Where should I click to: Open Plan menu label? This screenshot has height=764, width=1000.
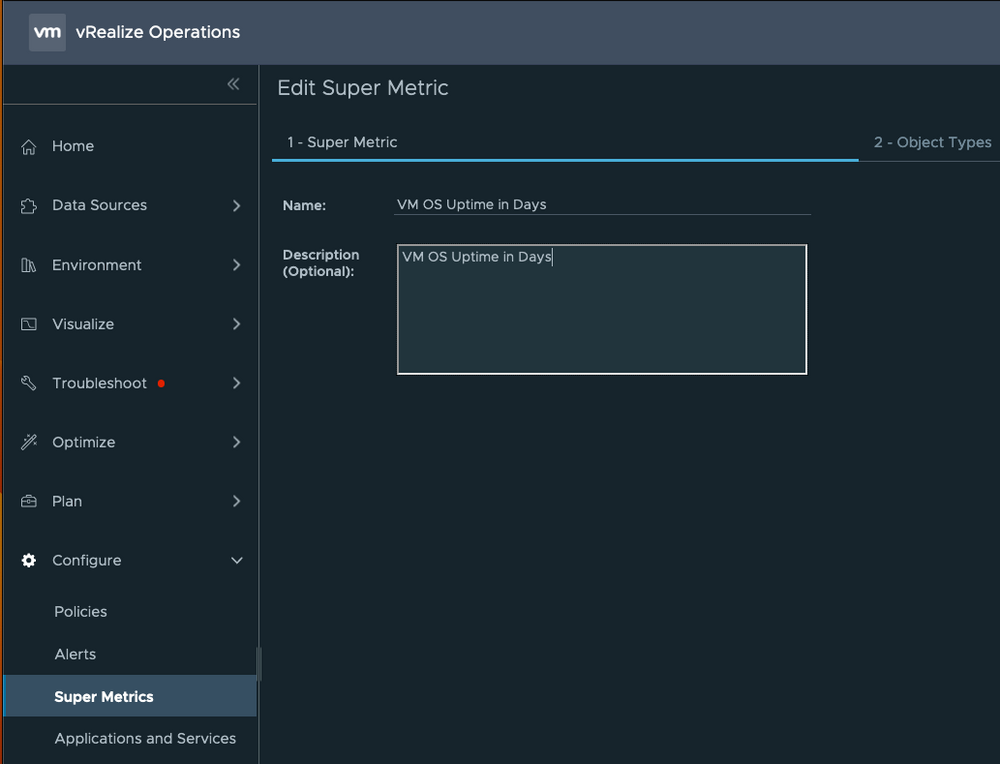67,501
